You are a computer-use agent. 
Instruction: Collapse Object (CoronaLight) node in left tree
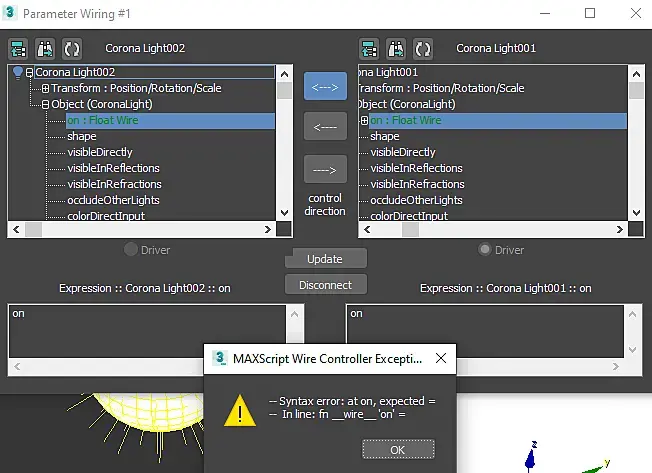pos(45,104)
